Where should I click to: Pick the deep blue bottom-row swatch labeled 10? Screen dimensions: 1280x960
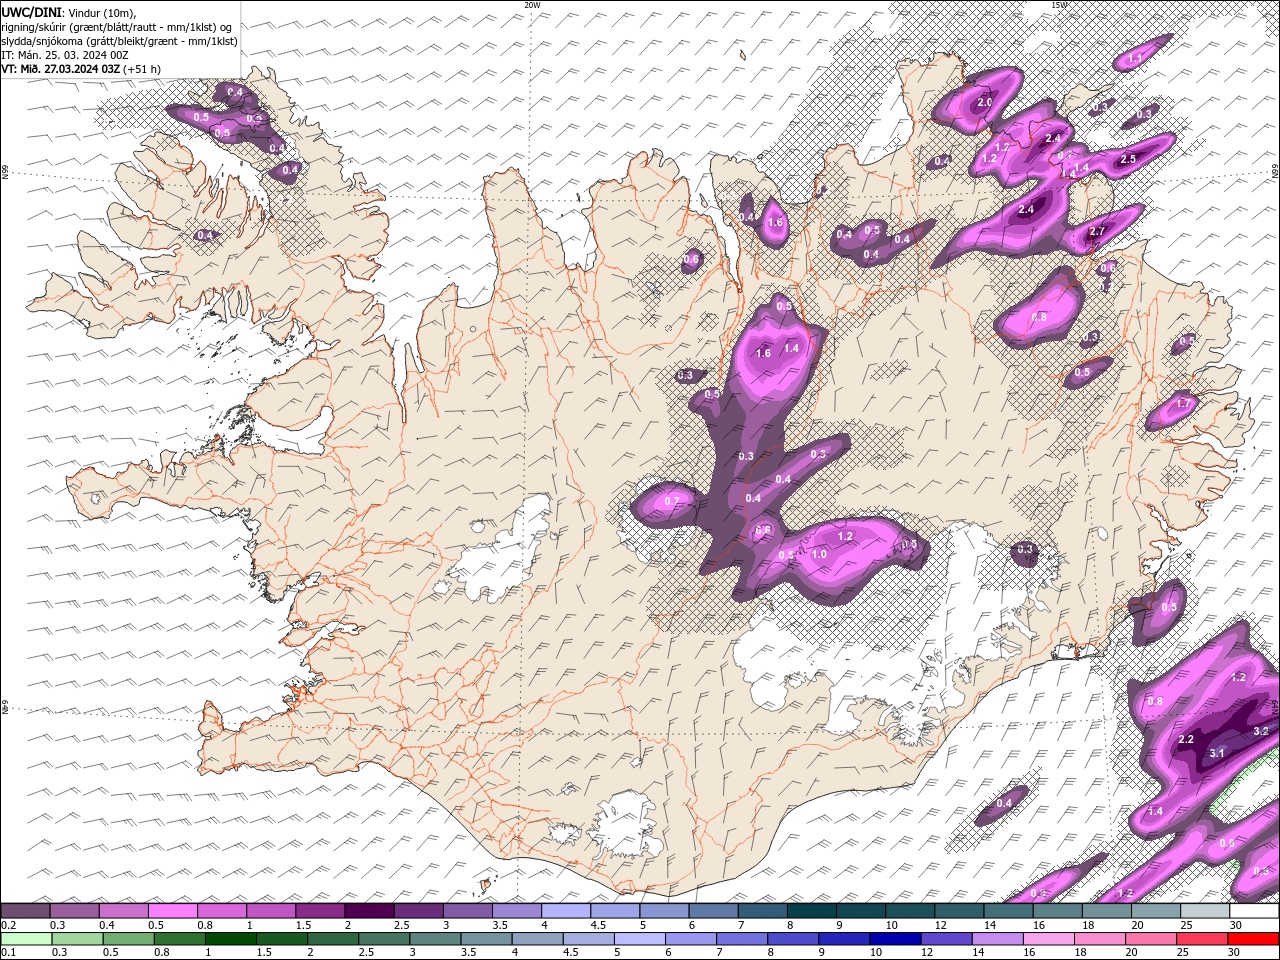896,939
